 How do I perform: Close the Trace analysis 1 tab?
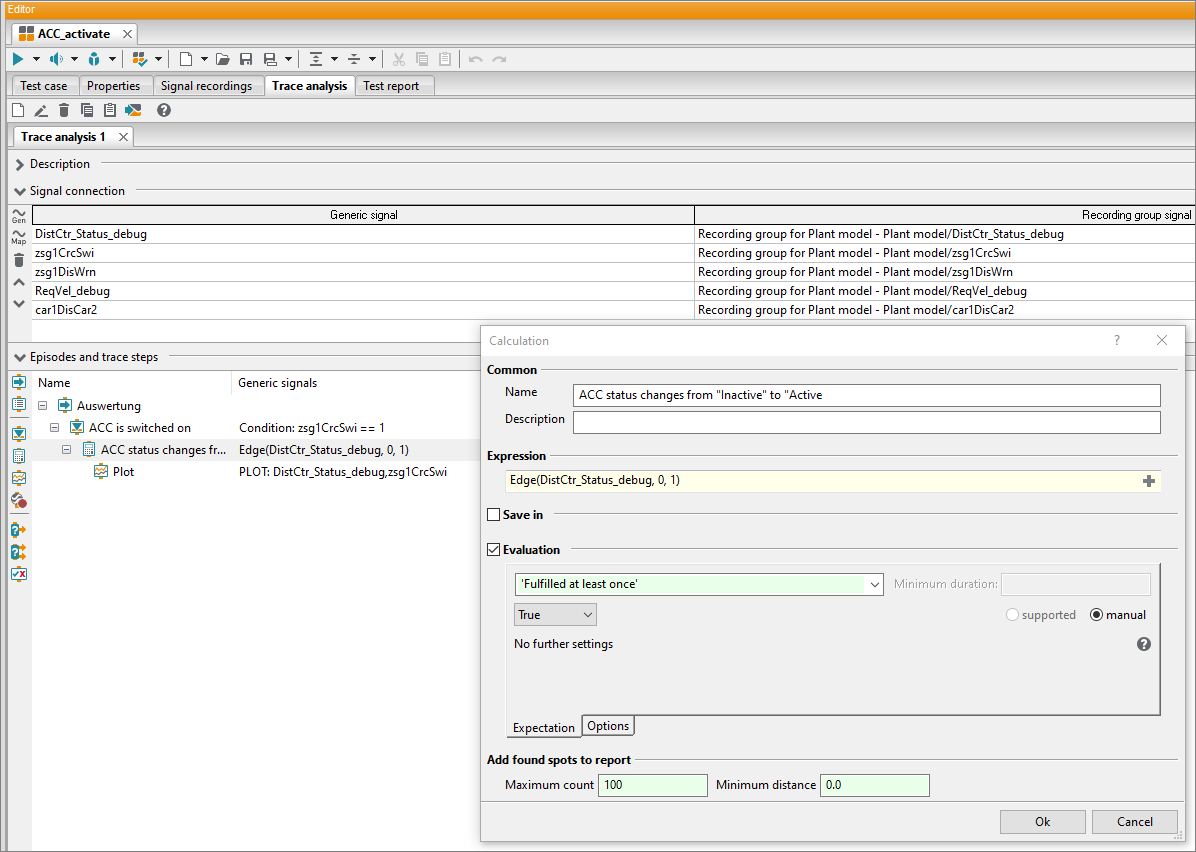123,137
